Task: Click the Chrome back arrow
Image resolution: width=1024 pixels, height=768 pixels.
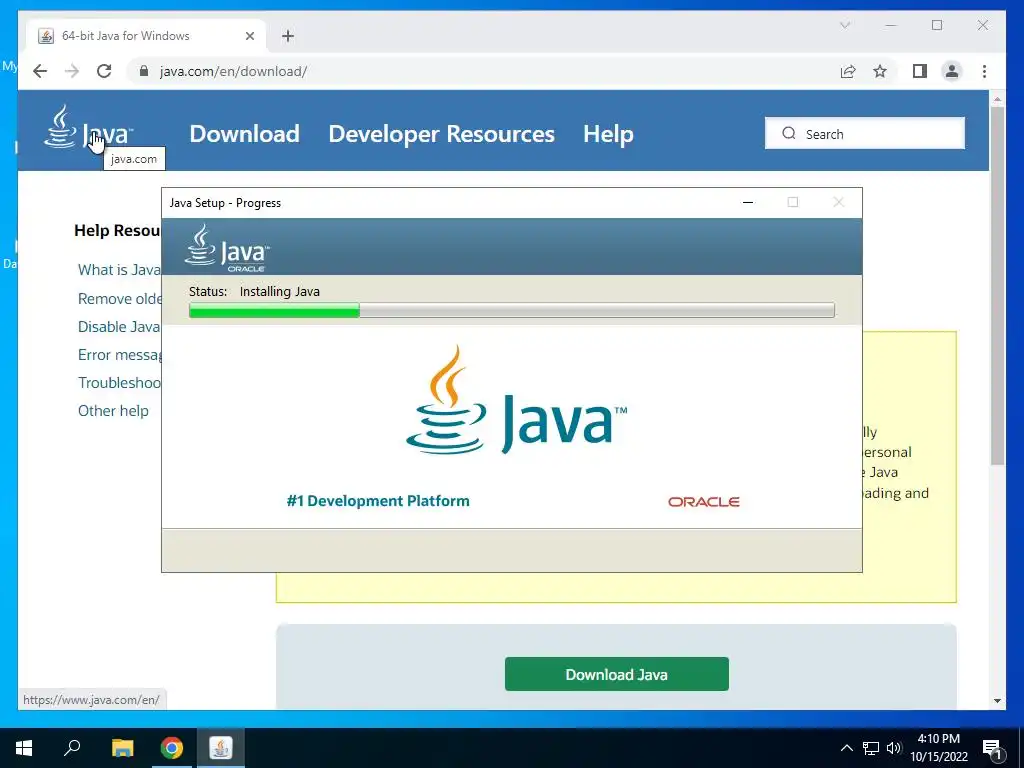Action: click(40, 71)
